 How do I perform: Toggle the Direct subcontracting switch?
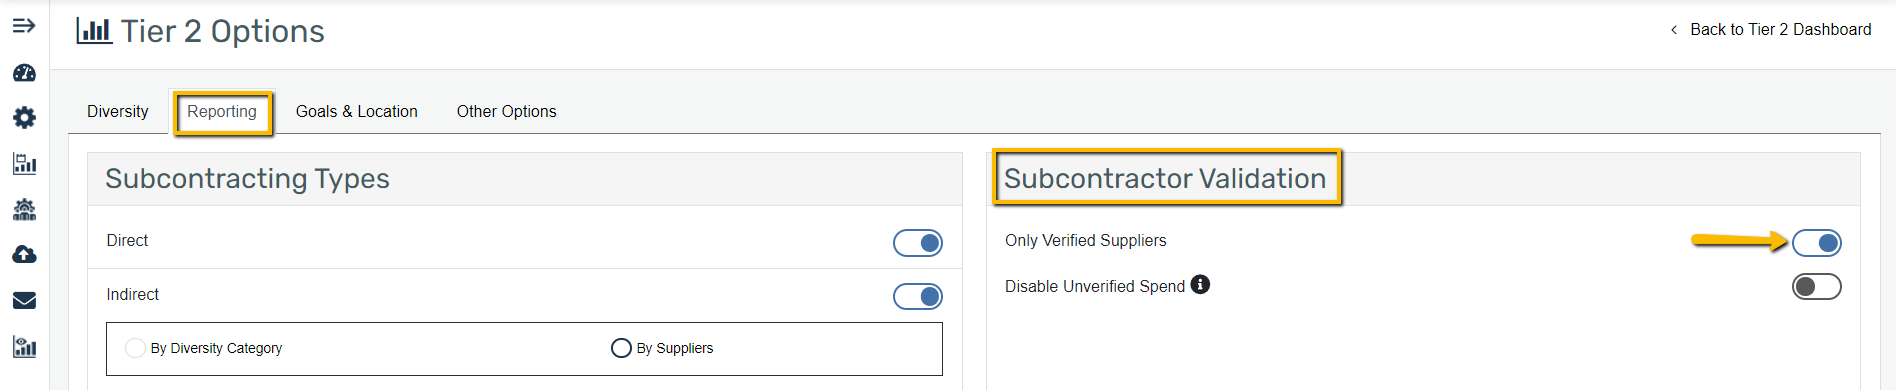918,243
